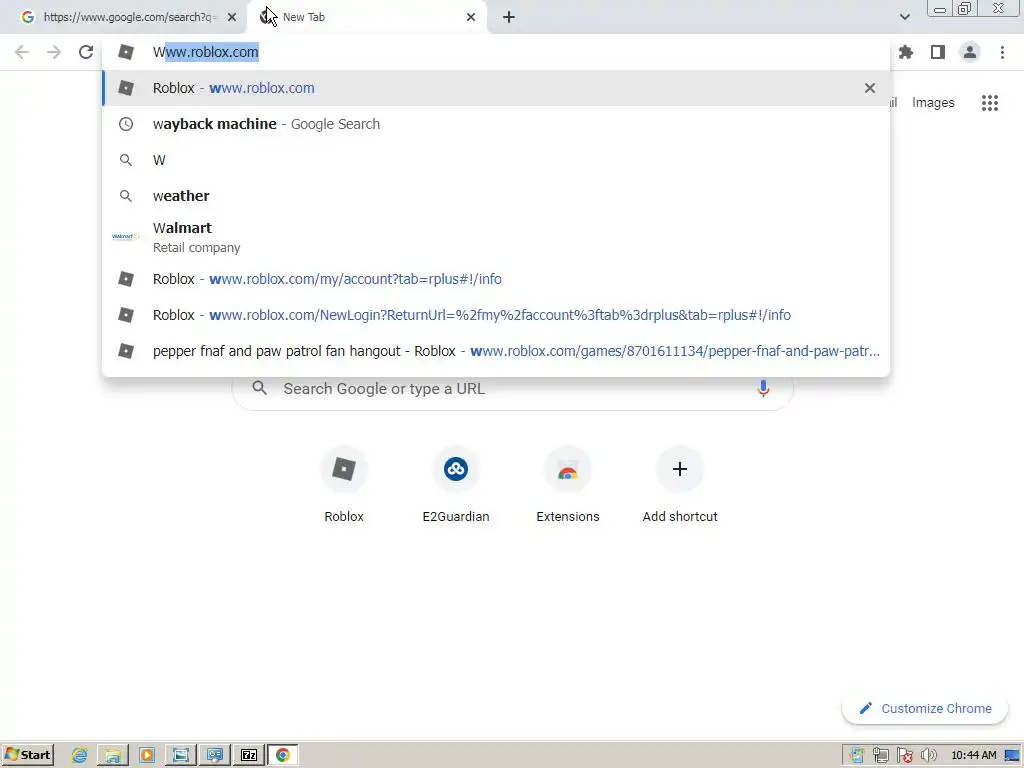Open the E2Guardian shortcut tile
Screen dimensions: 1024x768
pos(456,484)
